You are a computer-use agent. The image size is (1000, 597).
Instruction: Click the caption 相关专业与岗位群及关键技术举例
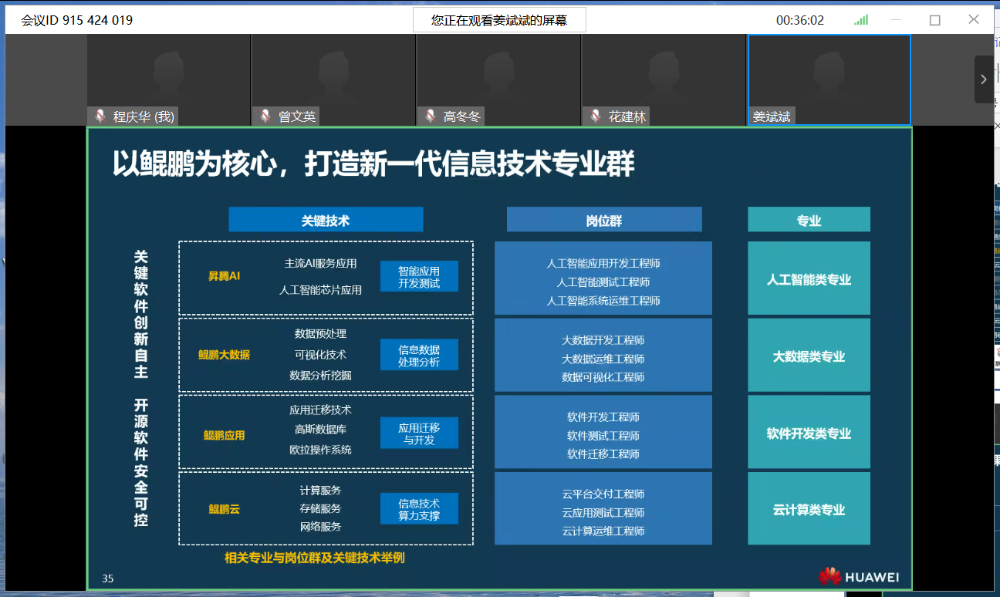[314, 557]
